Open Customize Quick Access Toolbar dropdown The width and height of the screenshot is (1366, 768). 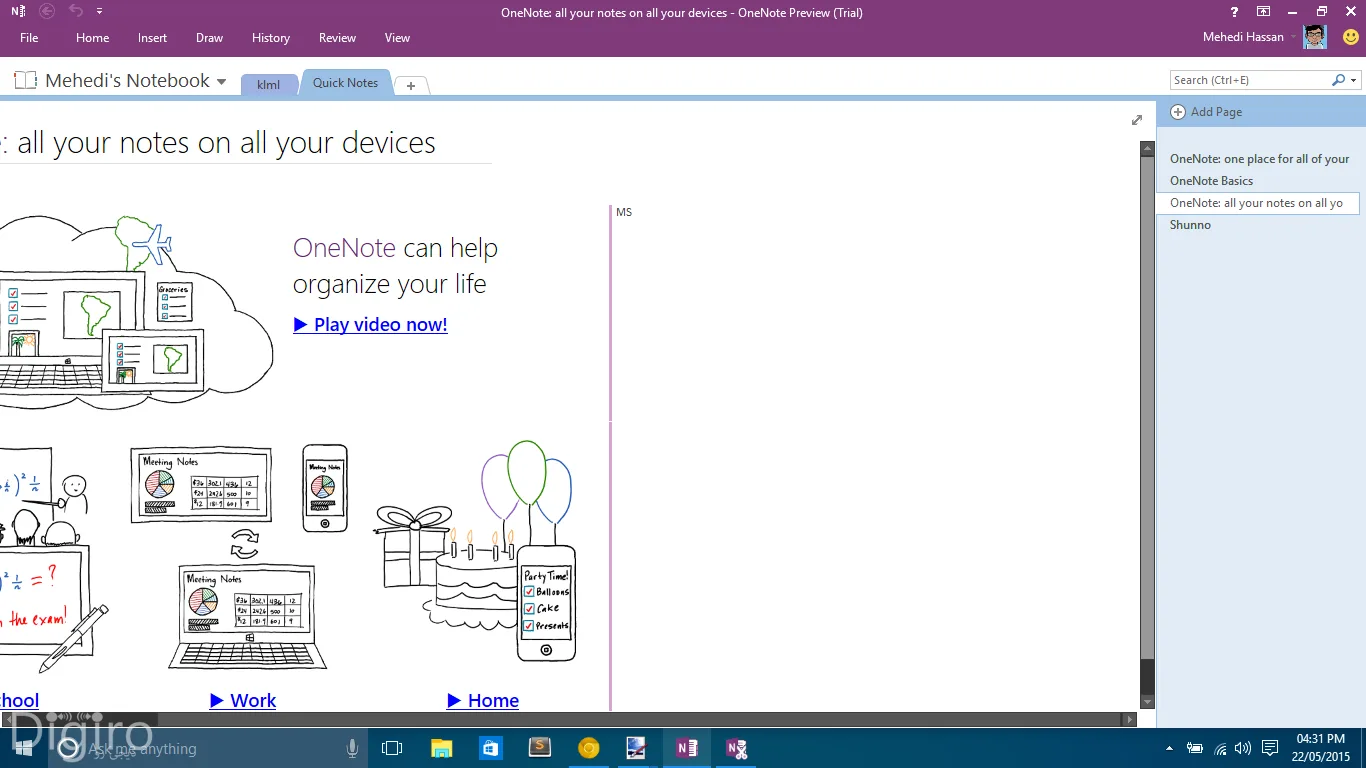[x=99, y=12]
